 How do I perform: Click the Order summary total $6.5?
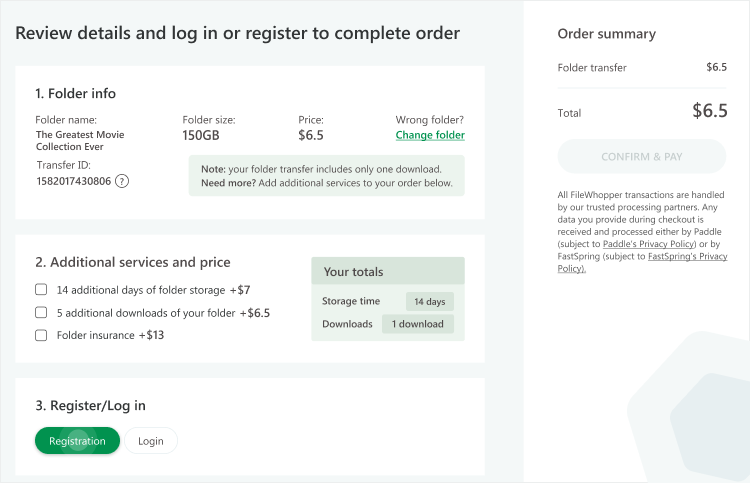[710, 111]
